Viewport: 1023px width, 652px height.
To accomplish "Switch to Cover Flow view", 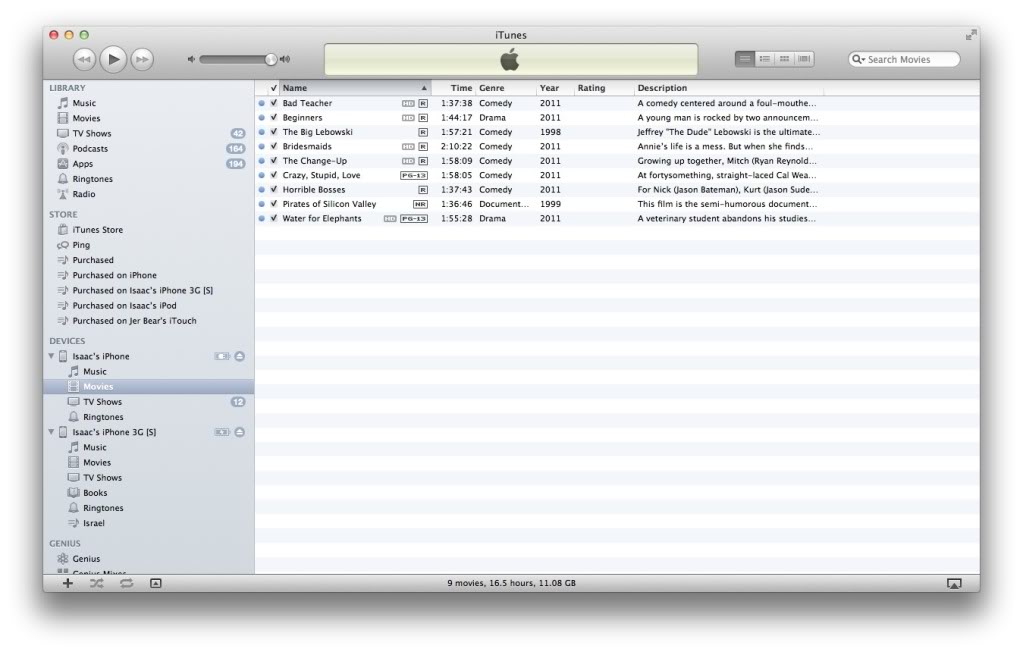I will pyautogui.click(x=804, y=59).
